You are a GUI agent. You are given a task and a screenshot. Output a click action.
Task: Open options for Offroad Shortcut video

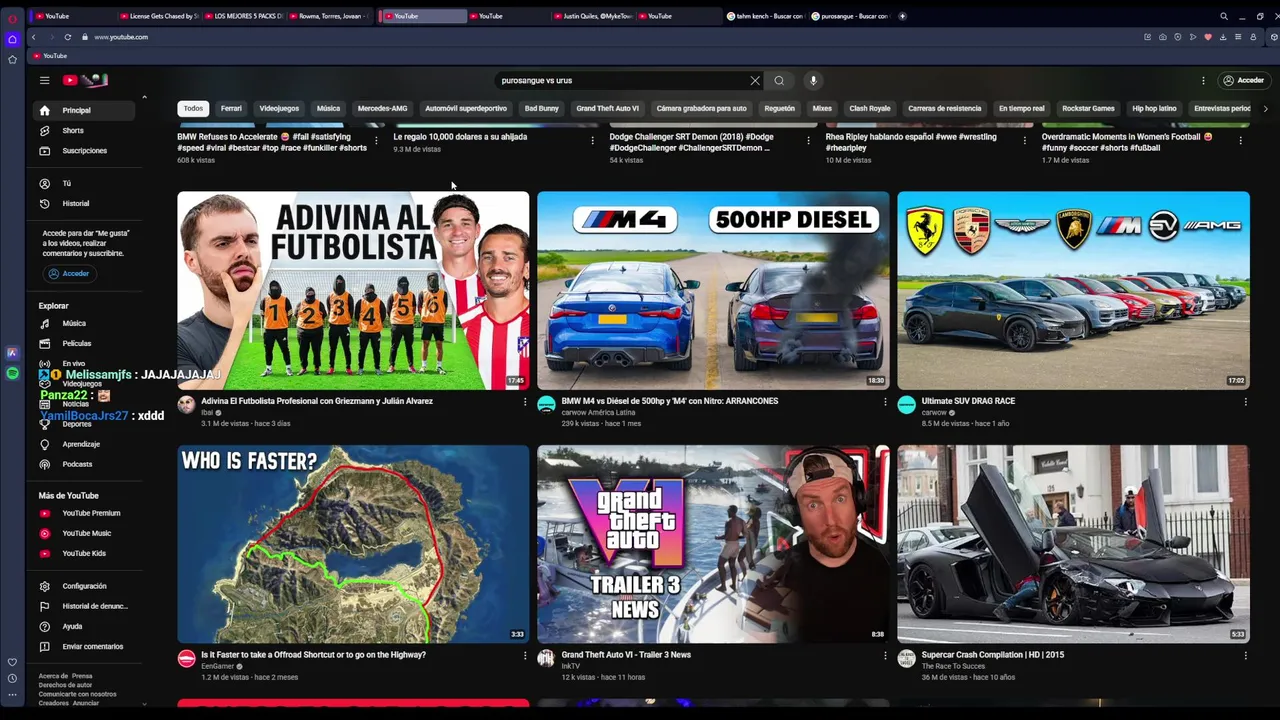pyautogui.click(x=525, y=656)
